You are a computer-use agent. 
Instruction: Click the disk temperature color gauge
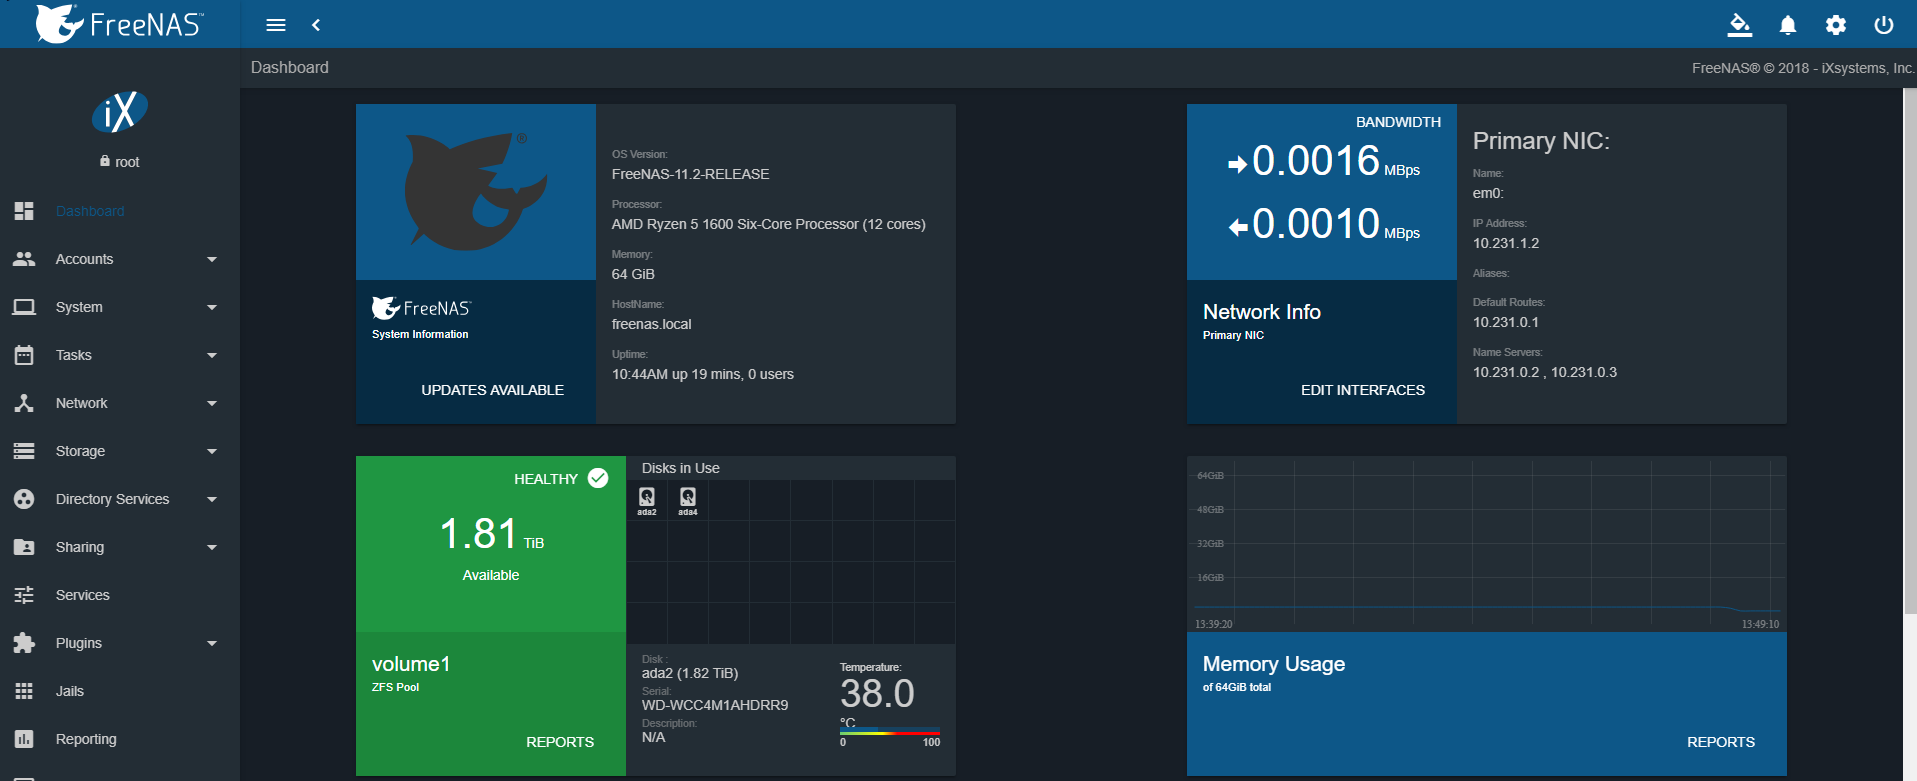point(890,732)
